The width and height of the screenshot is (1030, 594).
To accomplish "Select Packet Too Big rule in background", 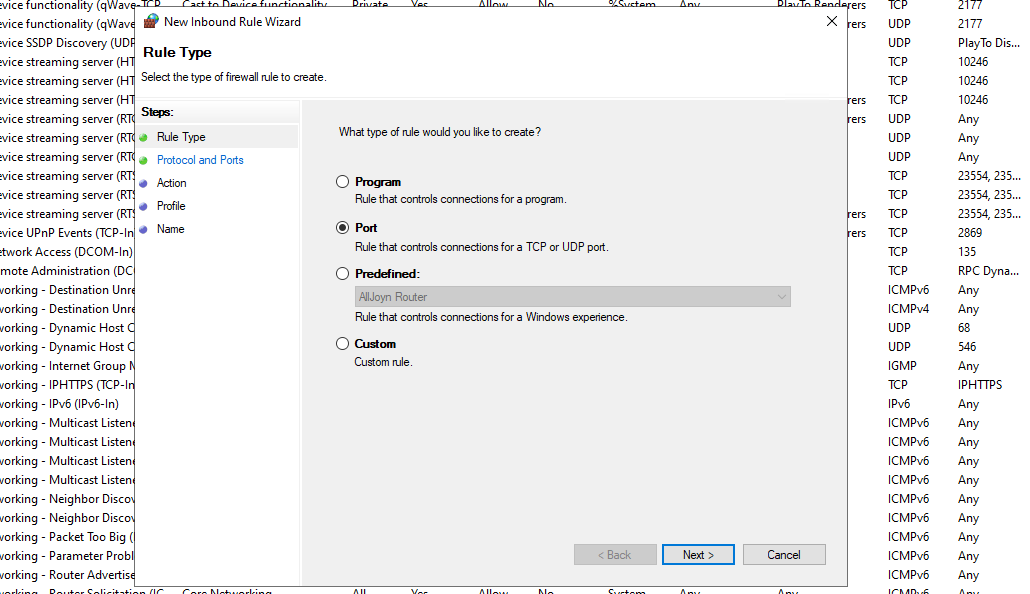I will [x=67, y=537].
